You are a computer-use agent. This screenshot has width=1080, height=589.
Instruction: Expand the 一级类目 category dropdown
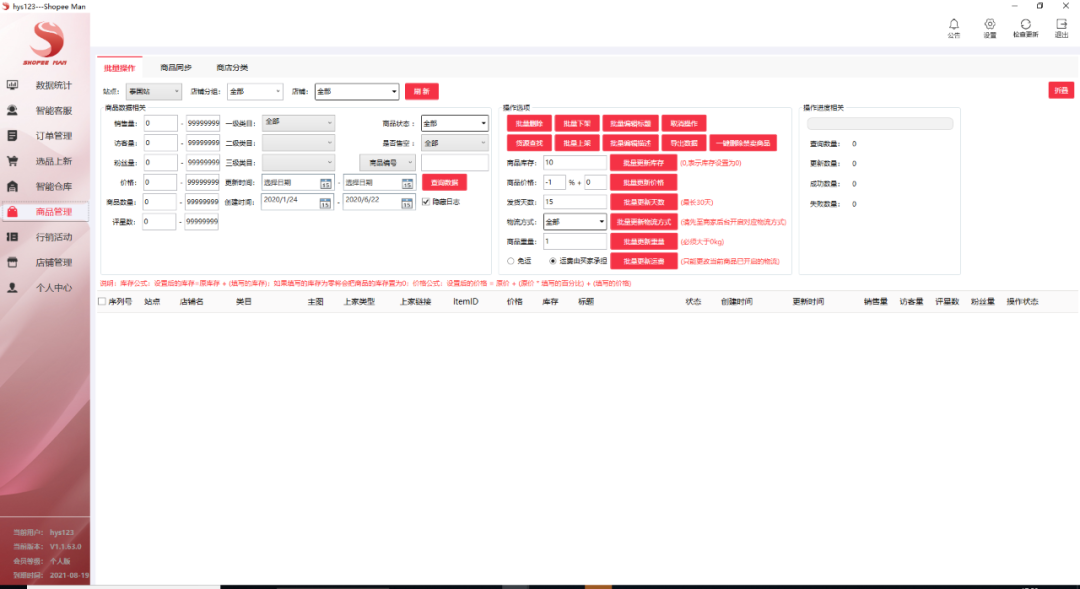coord(298,123)
